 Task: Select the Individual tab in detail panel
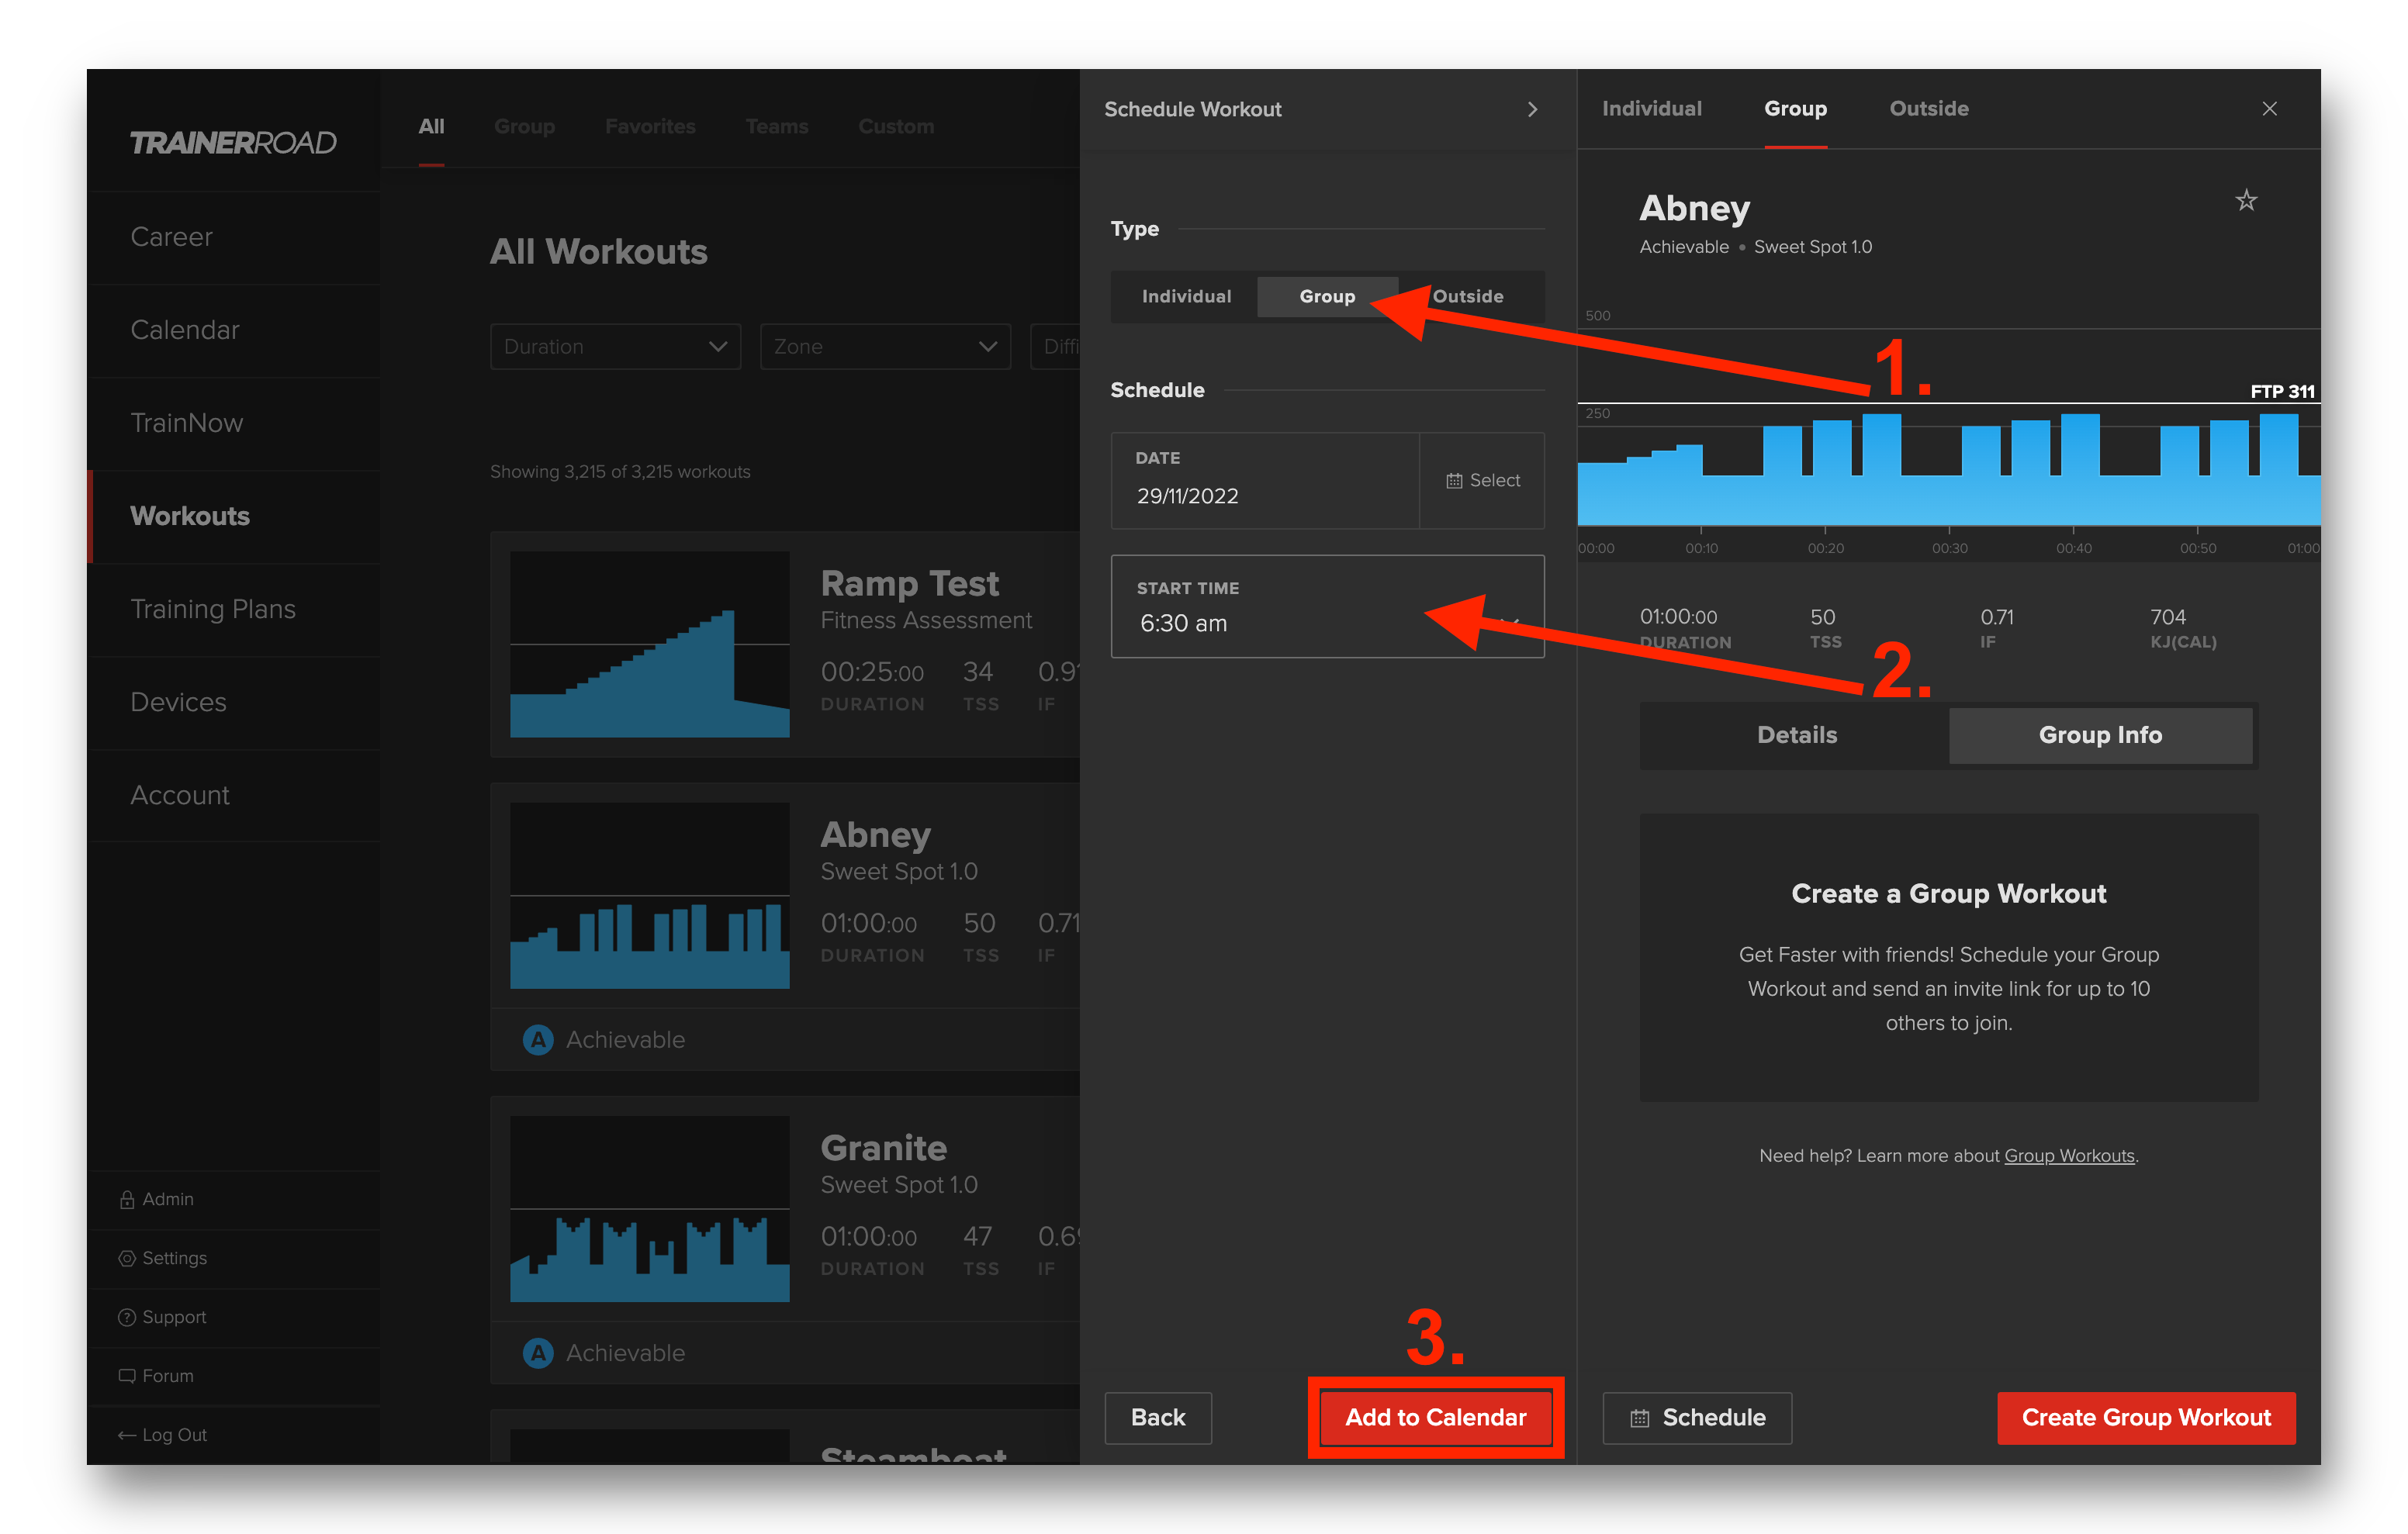tap(1651, 109)
